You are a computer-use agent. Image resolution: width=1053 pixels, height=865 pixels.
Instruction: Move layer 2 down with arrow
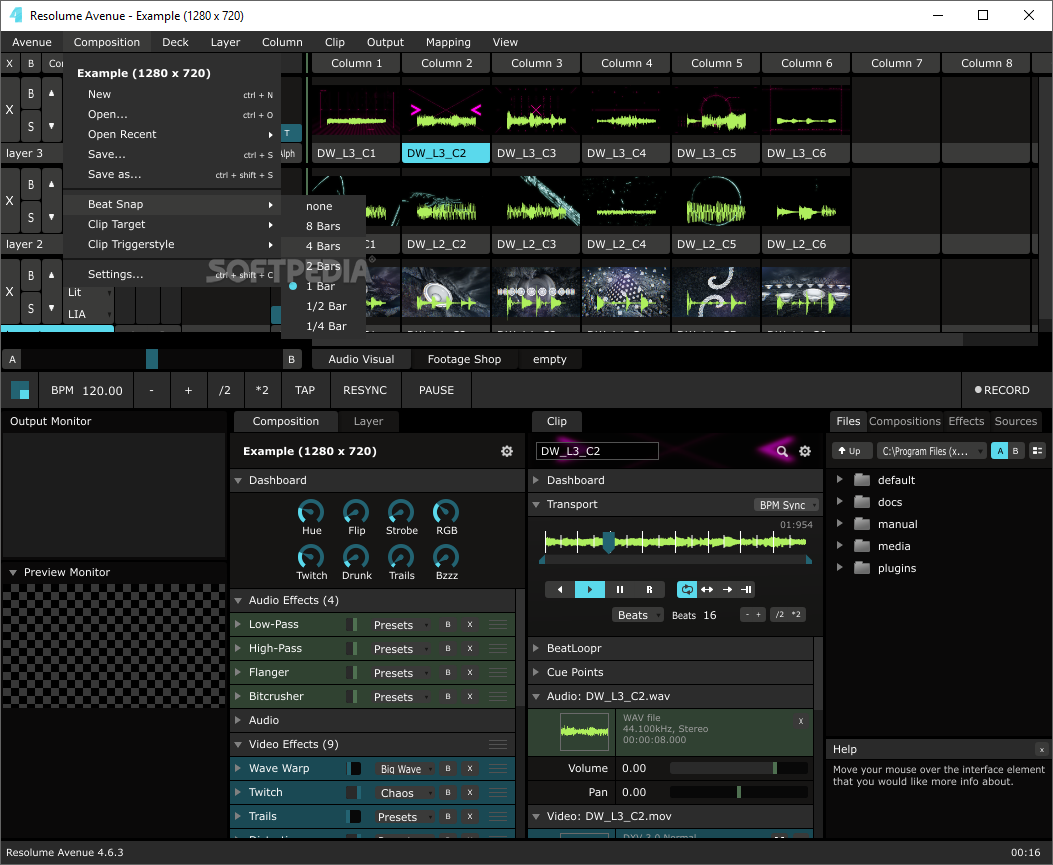pyautogui.click(x=51, y=216)
